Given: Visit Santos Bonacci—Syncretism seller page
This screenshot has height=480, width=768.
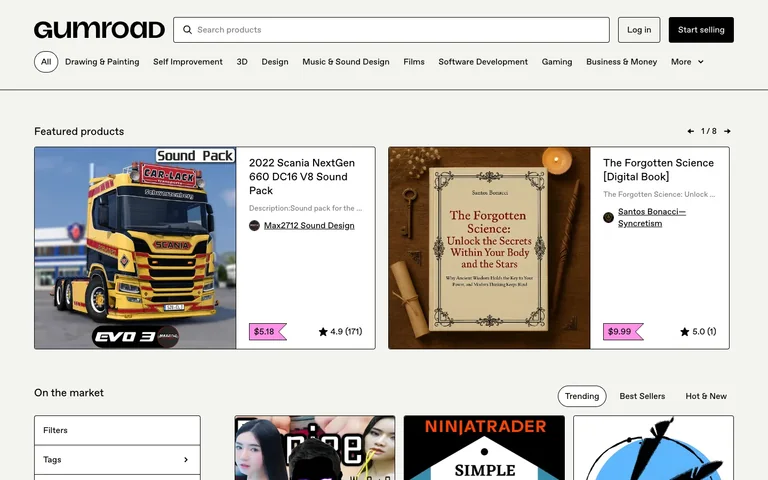Looking at the screenshot, I should pos(652,217).
